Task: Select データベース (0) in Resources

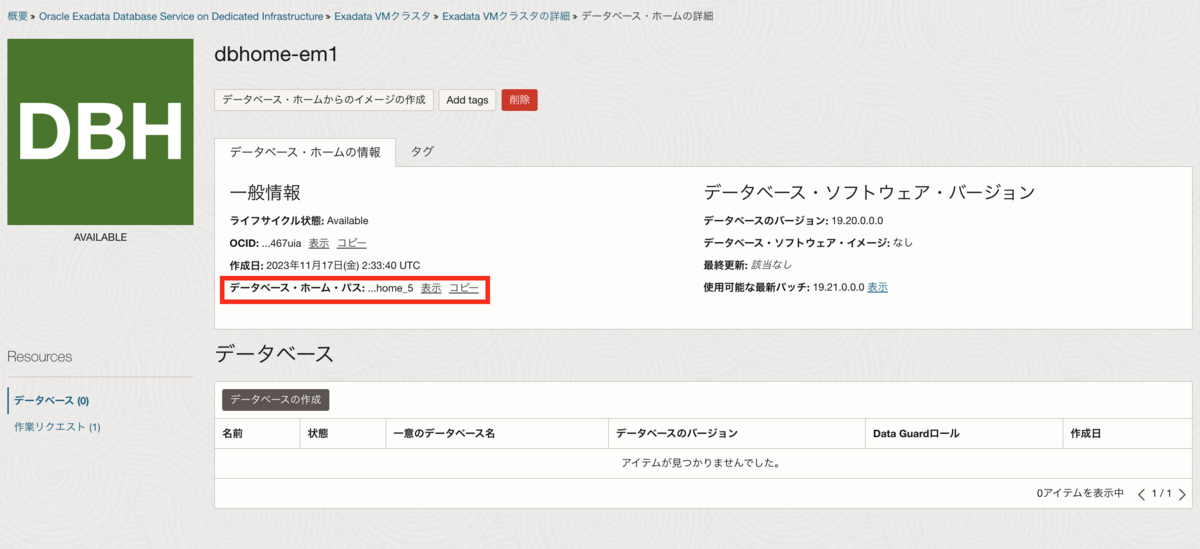Action: tap(52, 401)
